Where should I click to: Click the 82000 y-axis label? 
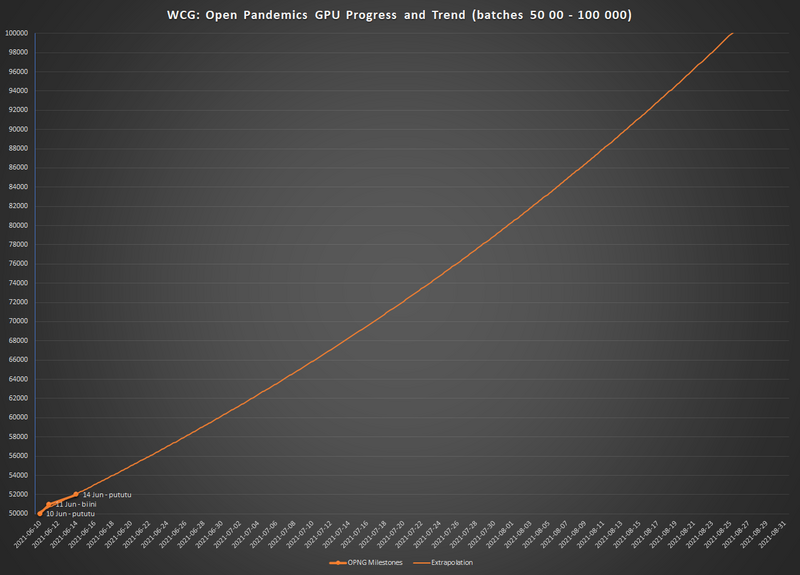click(18, 206)
